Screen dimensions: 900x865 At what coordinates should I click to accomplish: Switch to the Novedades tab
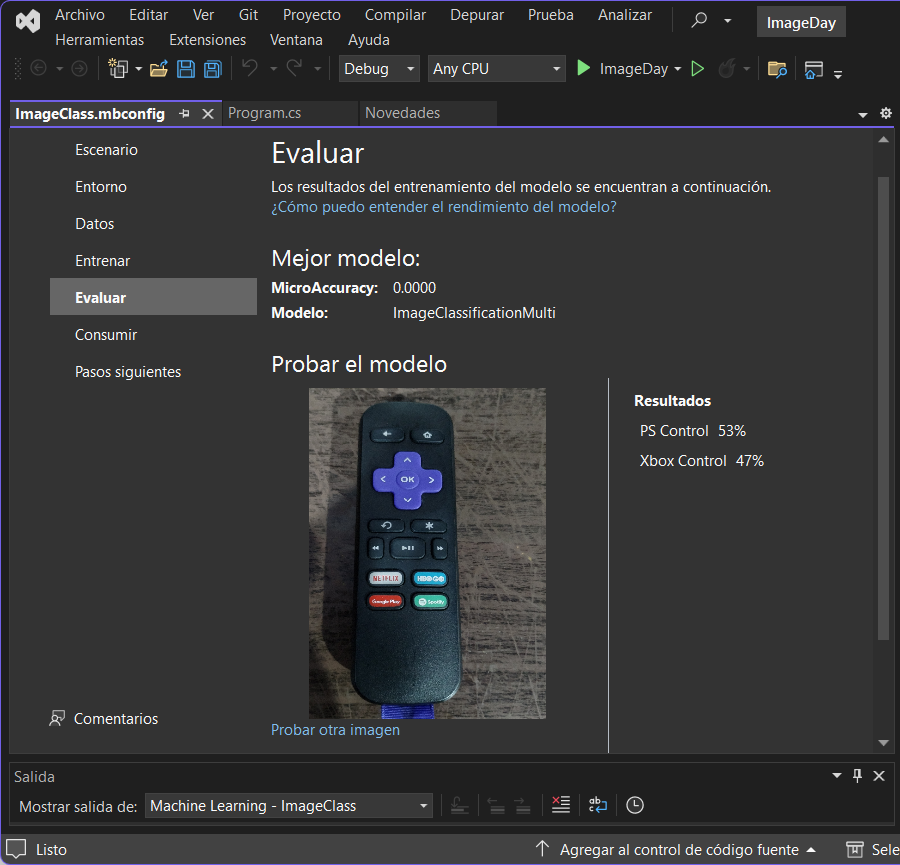pos(428,113)
